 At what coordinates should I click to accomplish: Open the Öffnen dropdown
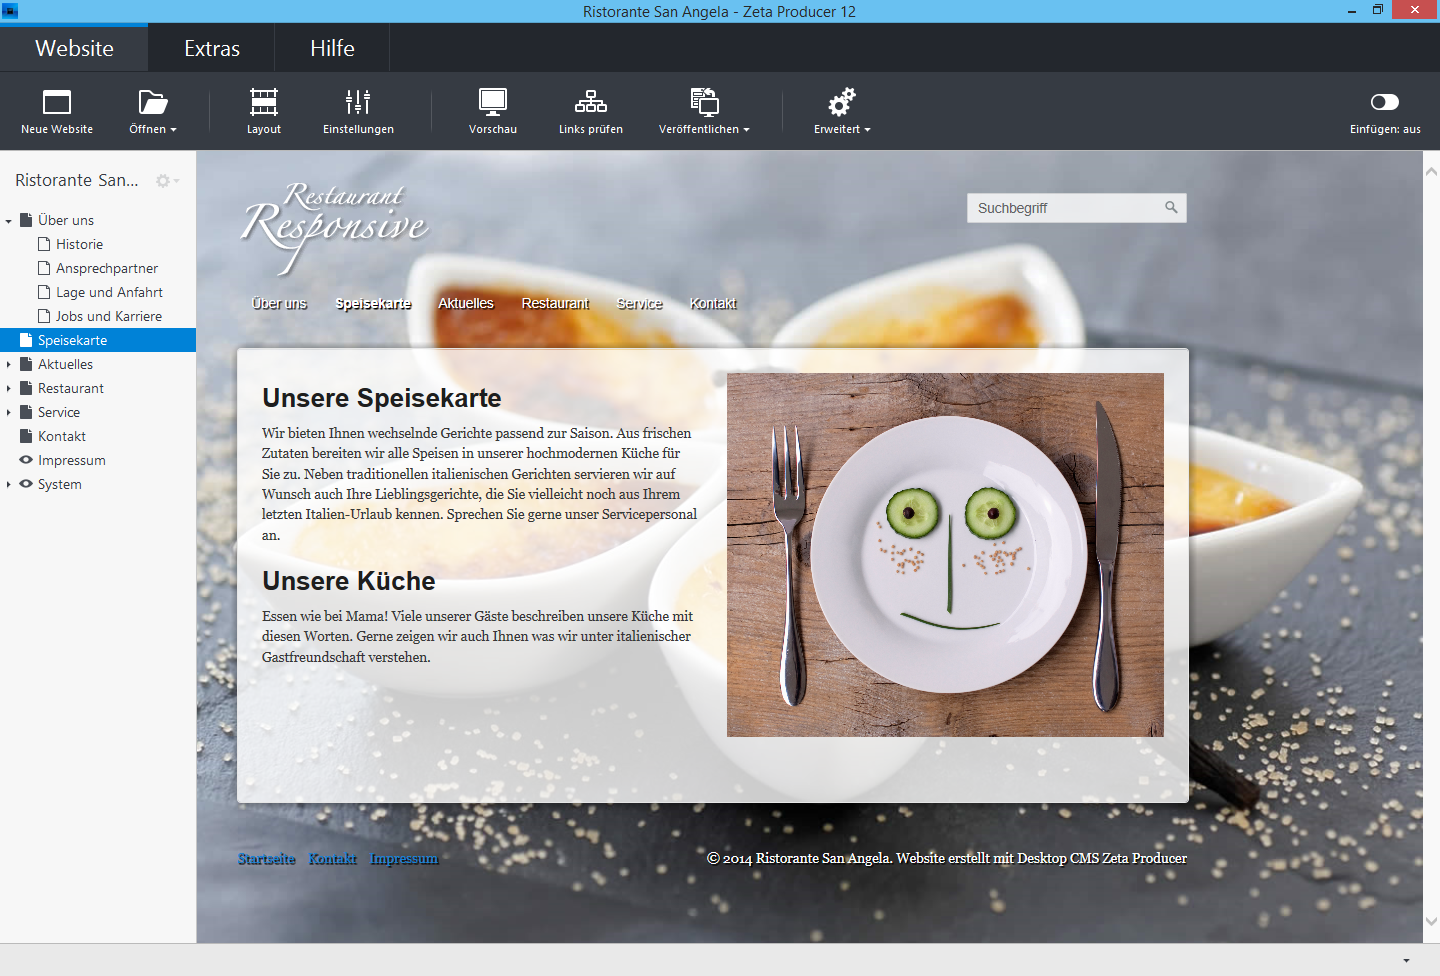coord(153,111)
